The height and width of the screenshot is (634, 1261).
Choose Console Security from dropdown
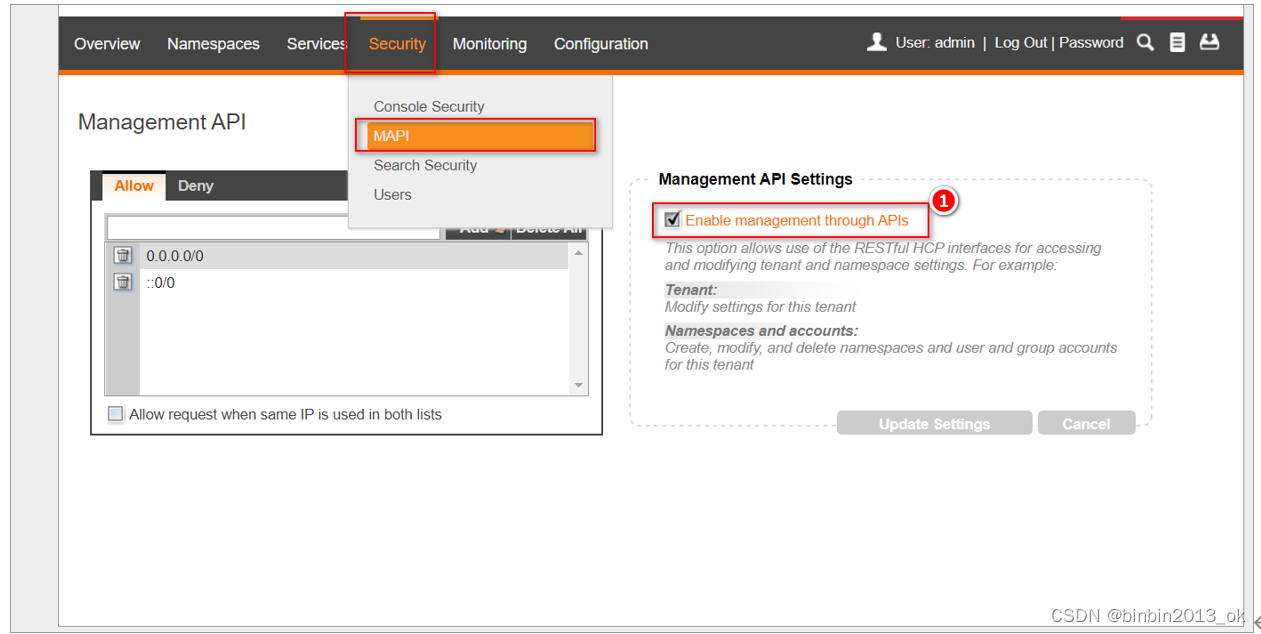click(x=429, y=106)
